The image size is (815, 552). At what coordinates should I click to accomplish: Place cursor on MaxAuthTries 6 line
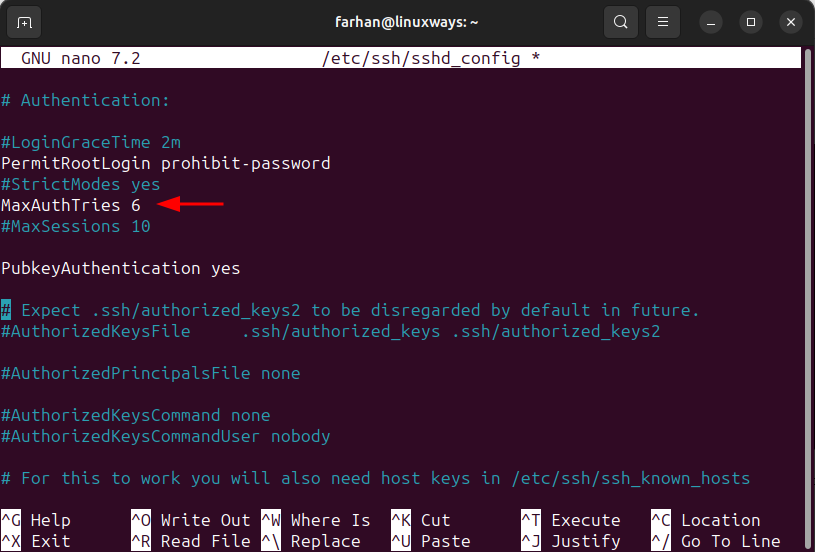pos(71,205)
